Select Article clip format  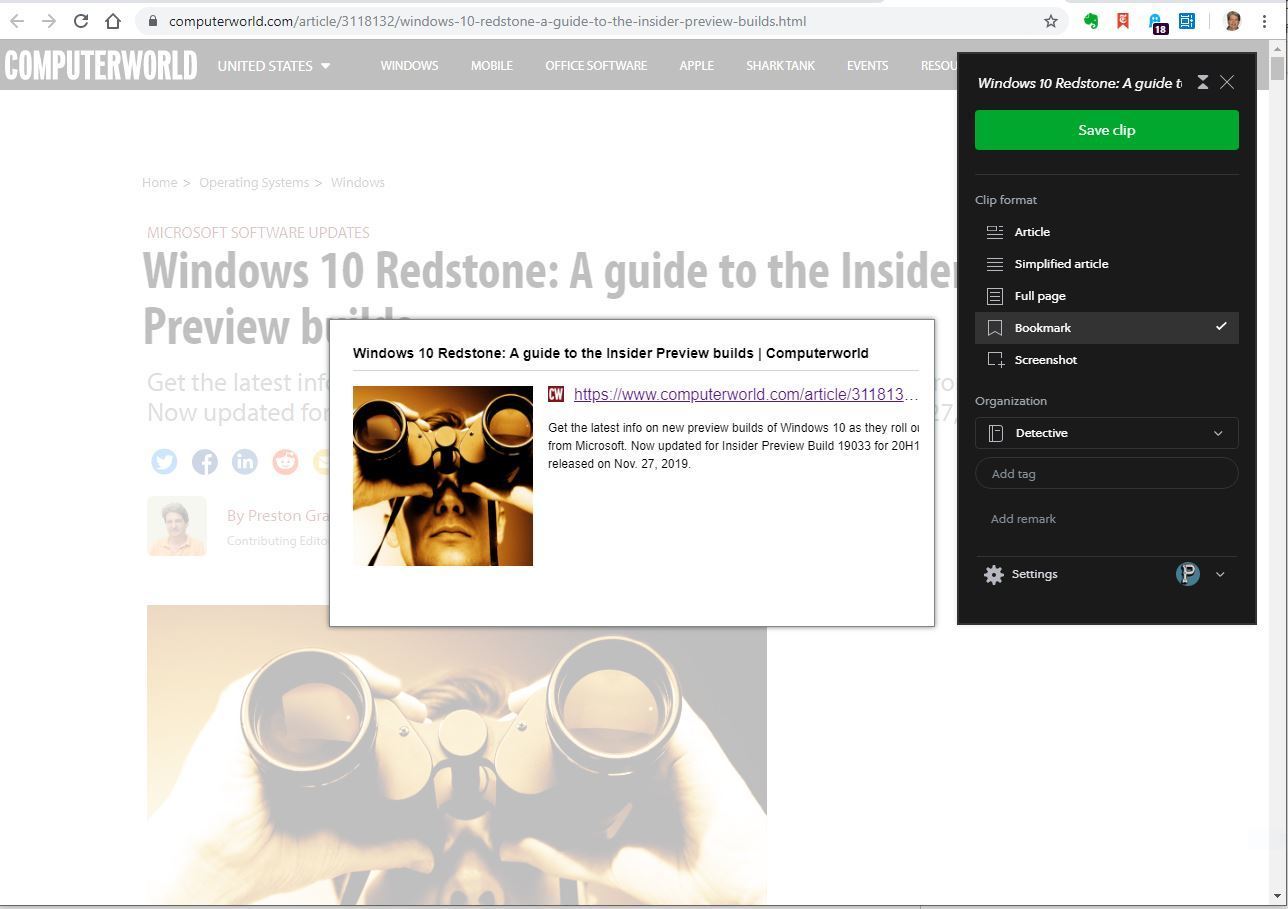pyautogui.click(x=1106, y=232)
